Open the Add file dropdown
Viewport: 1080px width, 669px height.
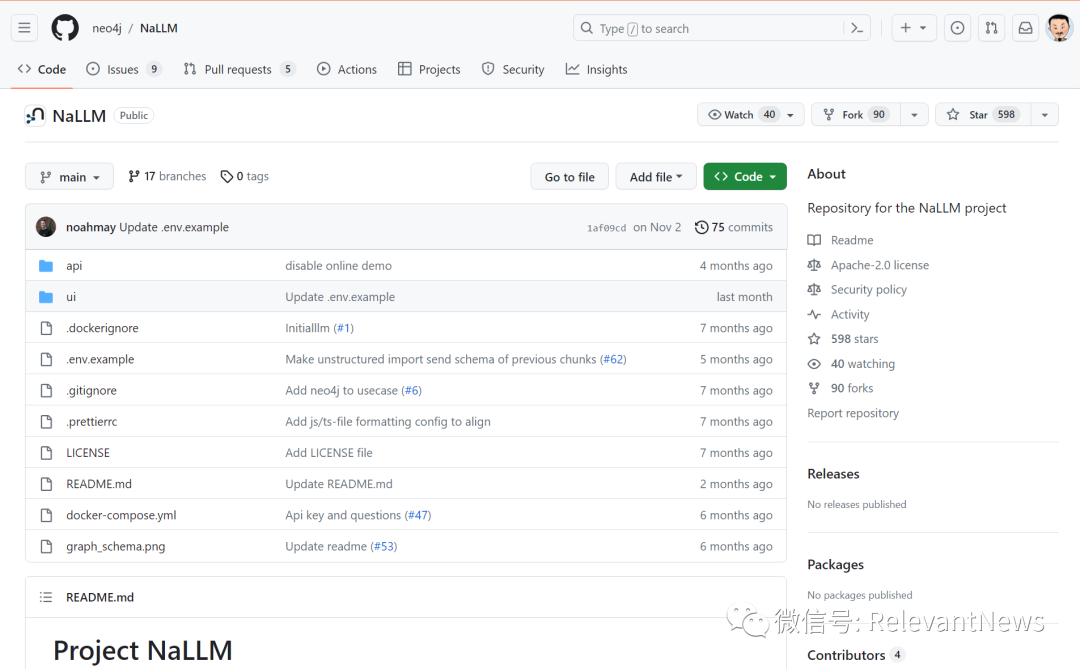[x=656, y=177]
